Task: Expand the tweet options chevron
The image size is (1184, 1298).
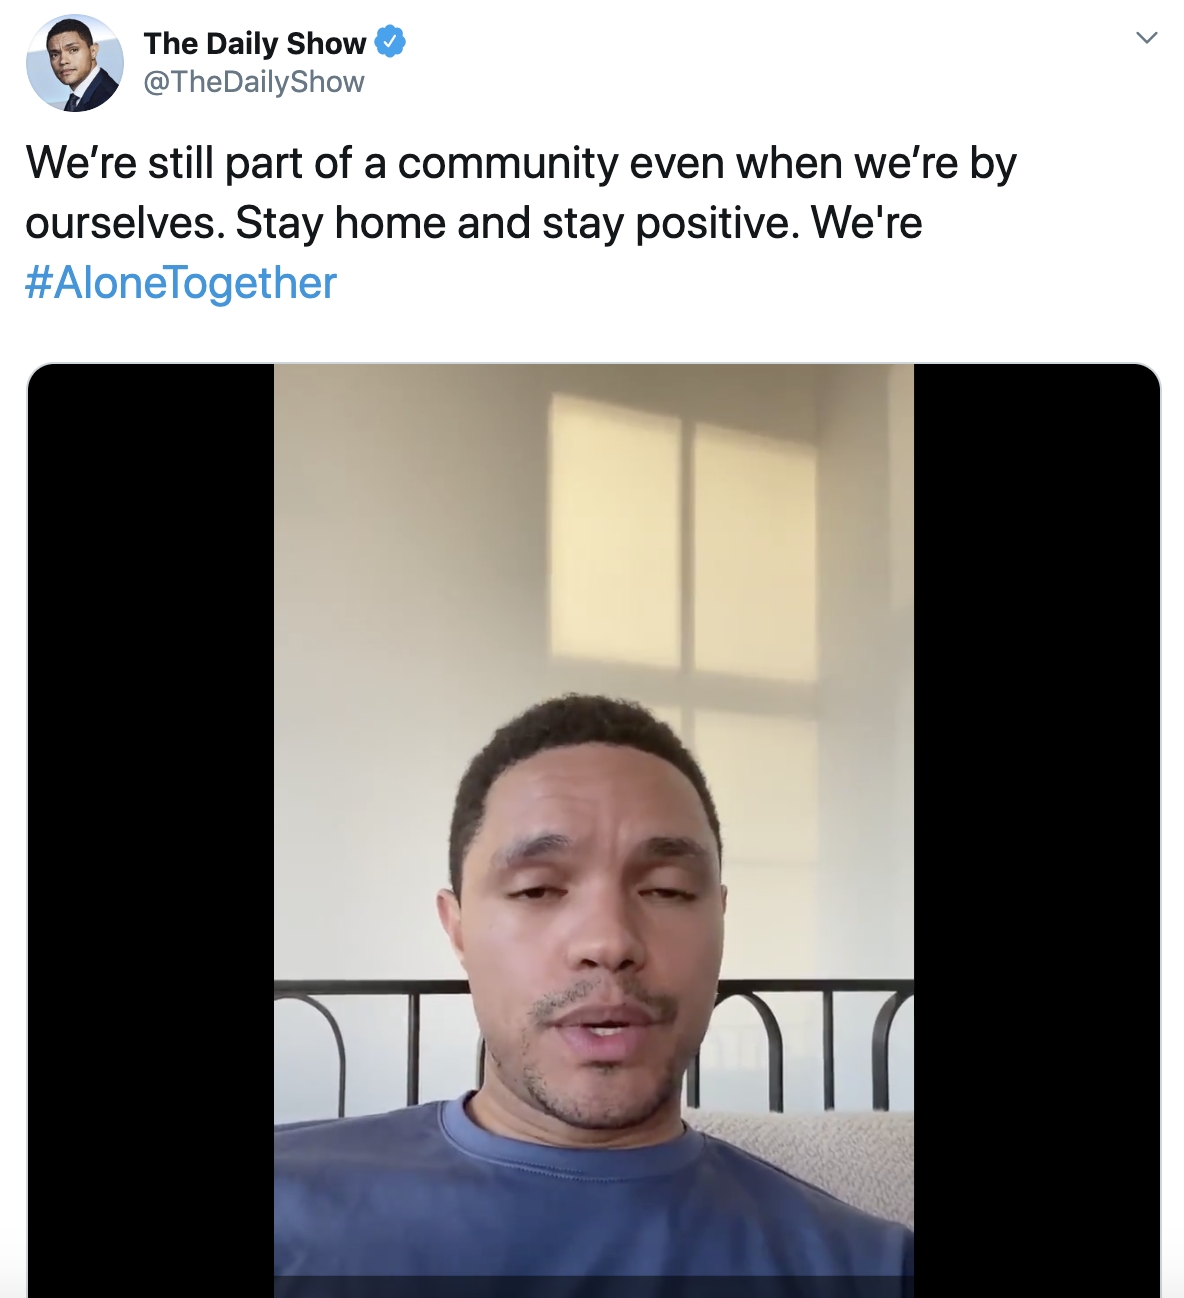Action: pyautogui.click(x=1147, y=38)
